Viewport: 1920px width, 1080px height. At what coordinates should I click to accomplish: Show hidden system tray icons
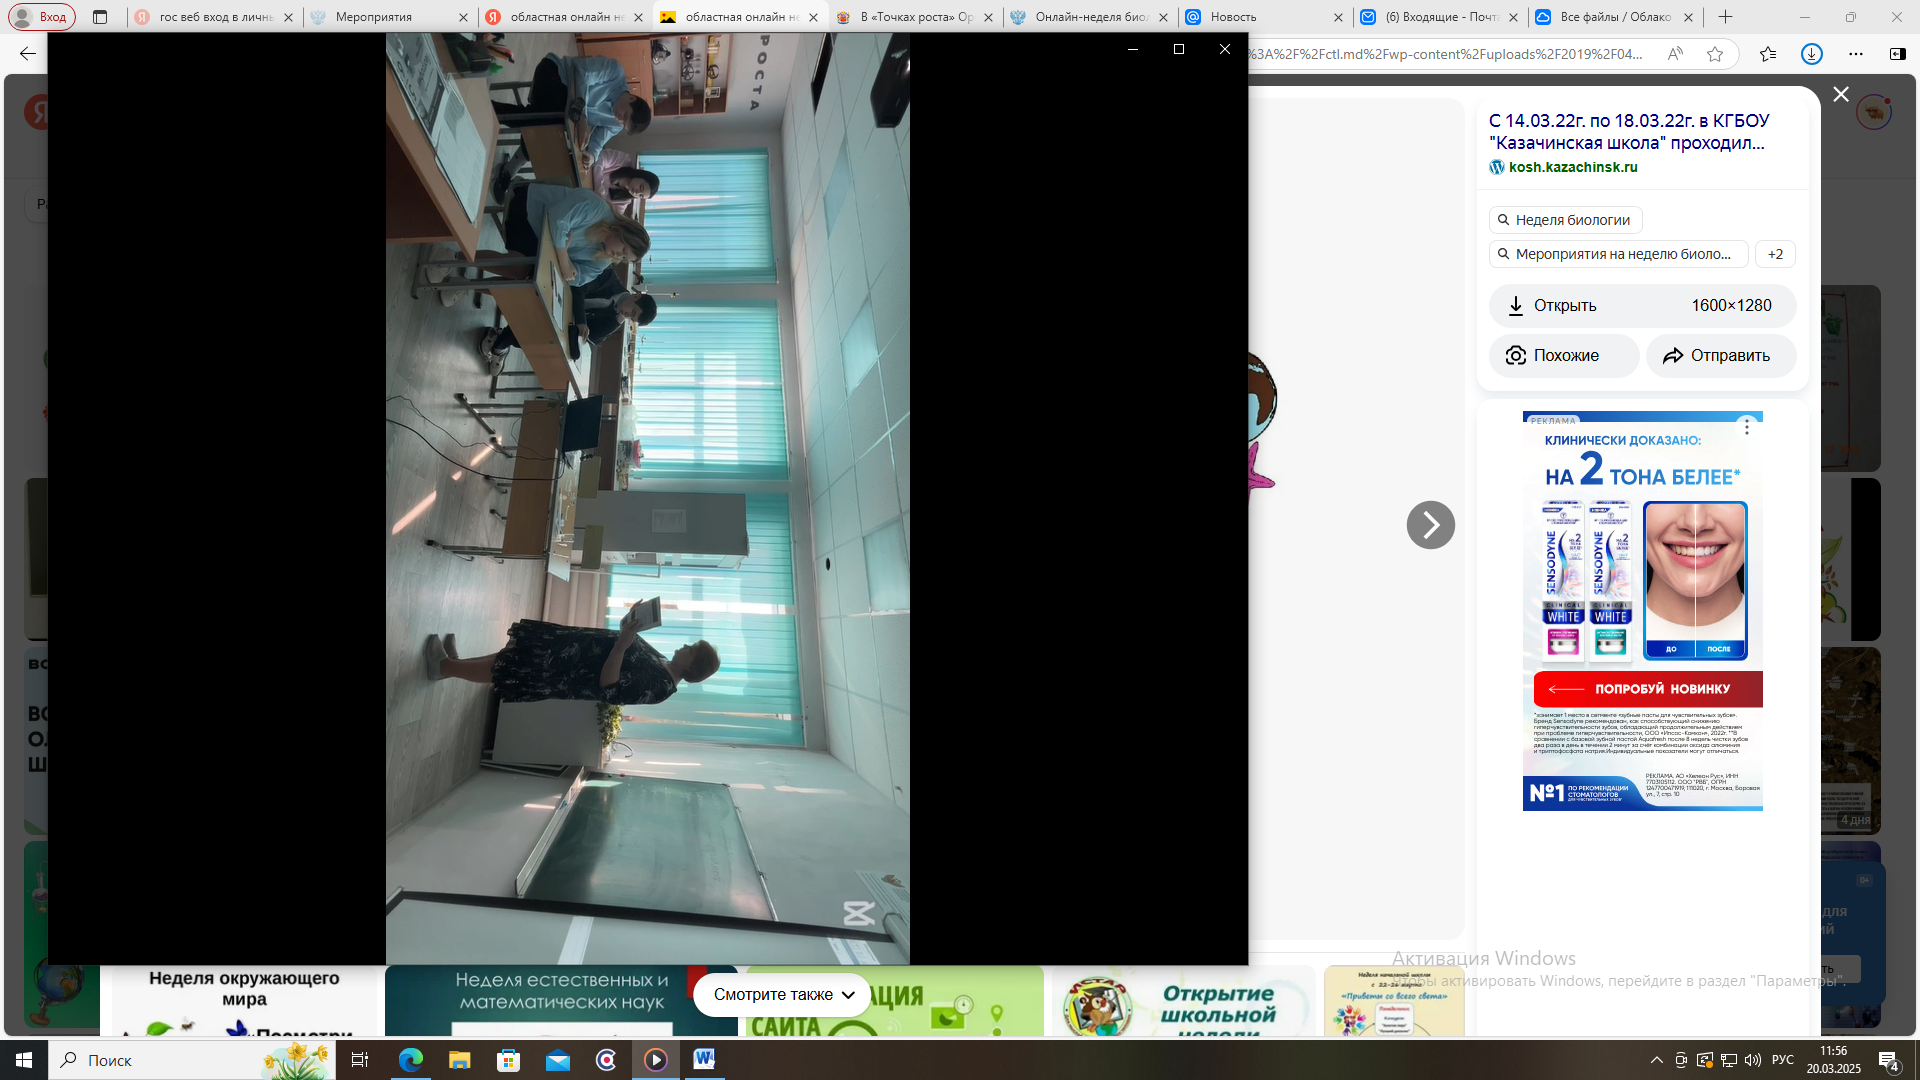1656,1060
